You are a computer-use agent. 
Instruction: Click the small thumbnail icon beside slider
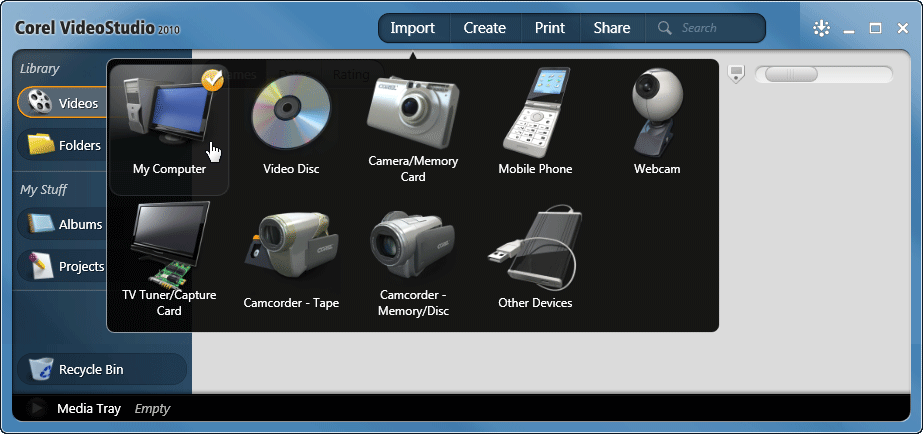tap(736, 74)
